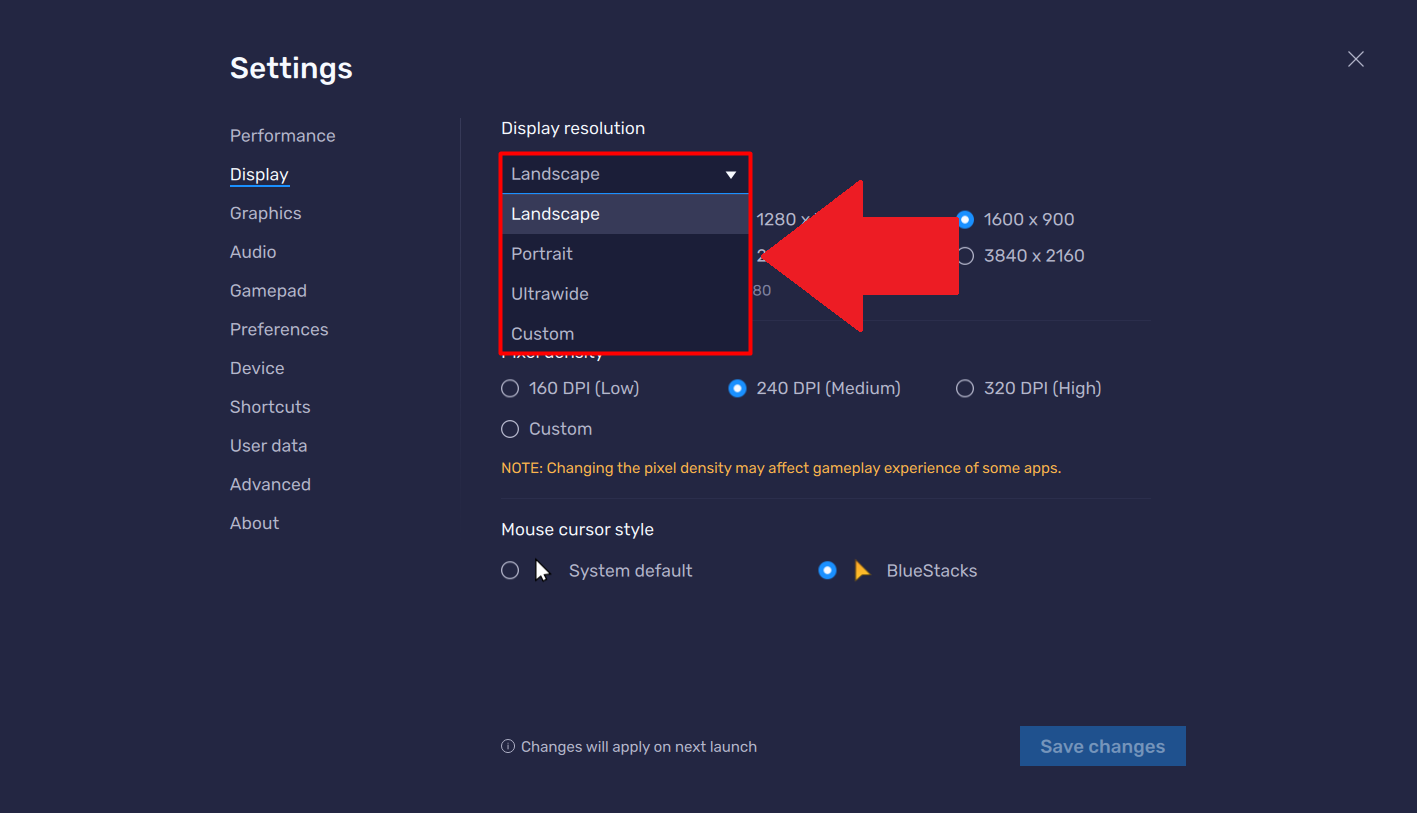Open the Performance settings
1417x813 pixels.
point(282,135)
